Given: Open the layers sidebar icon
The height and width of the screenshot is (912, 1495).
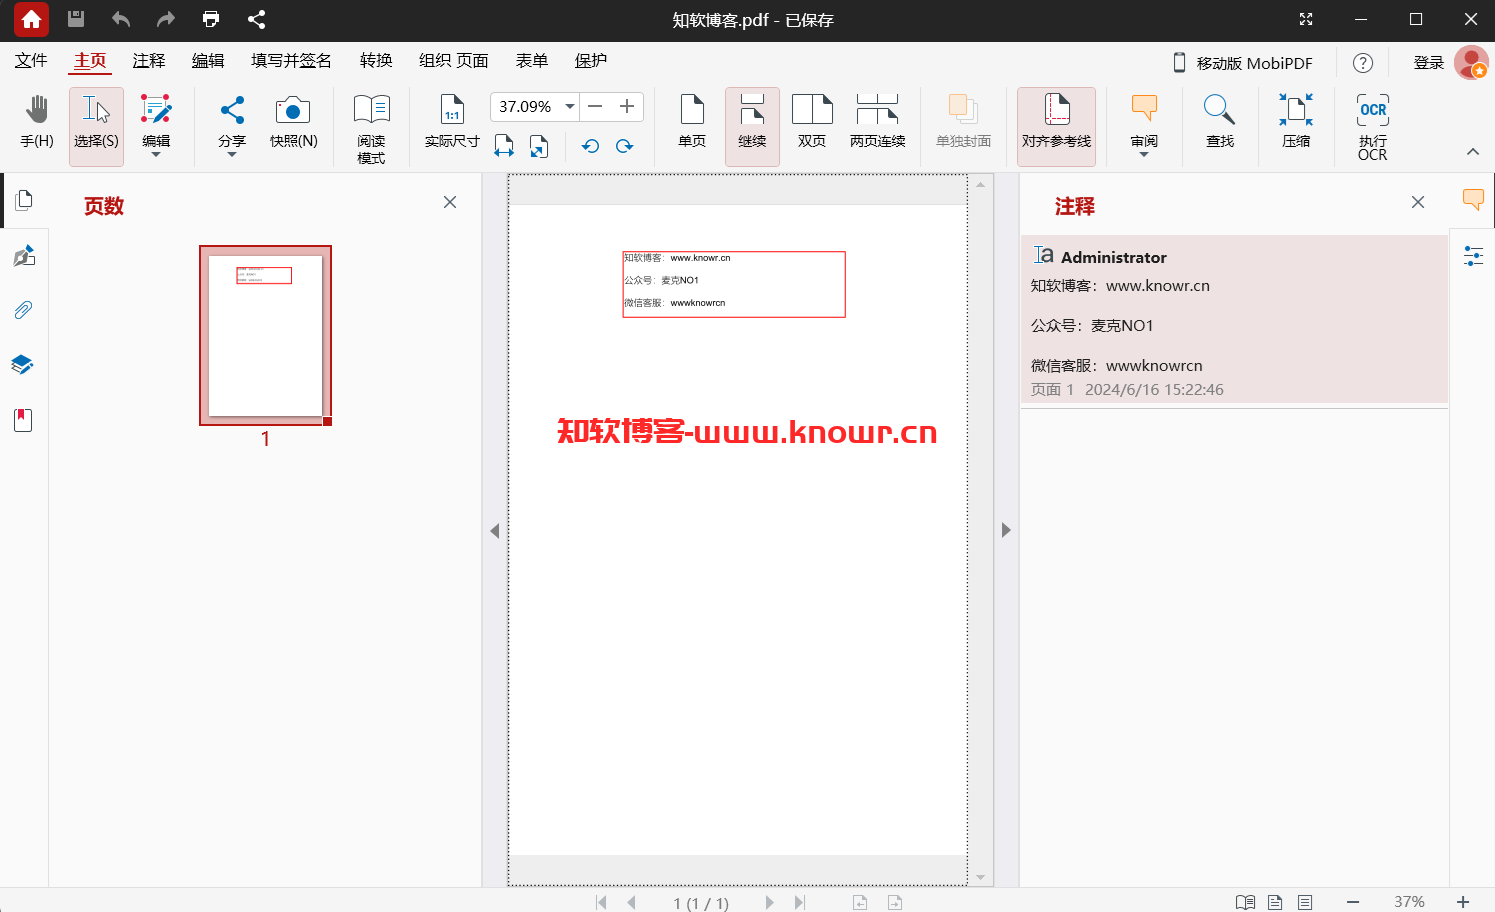Looking at the screenshot, I should [24, 365].
